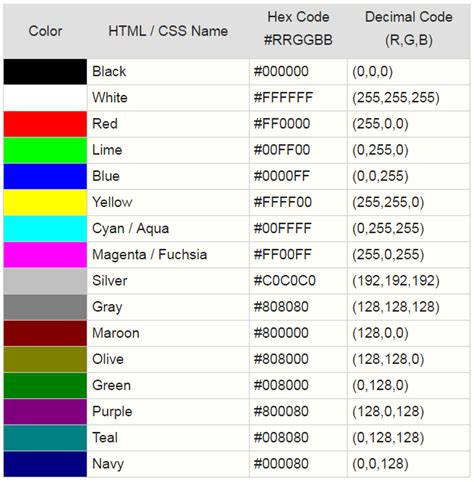
Task: Choose the magenta color swatch
Action: point(45,255)
